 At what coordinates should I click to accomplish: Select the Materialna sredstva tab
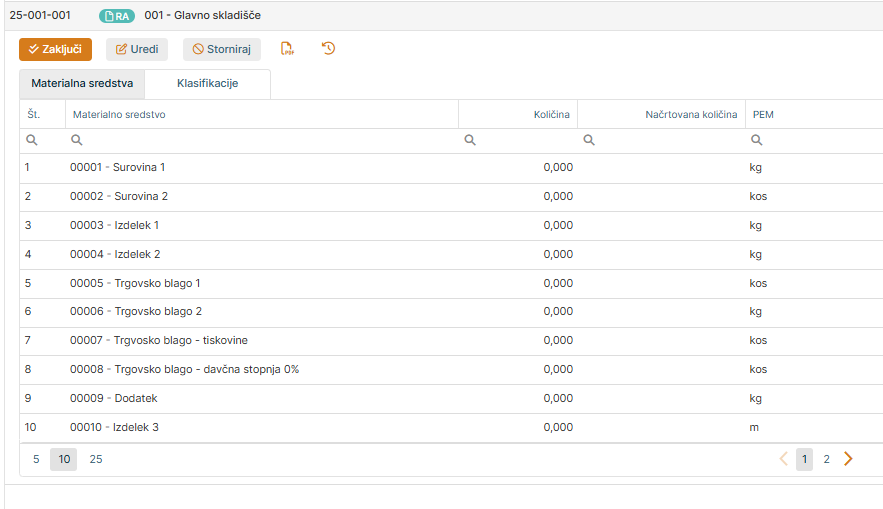[82, 84]
